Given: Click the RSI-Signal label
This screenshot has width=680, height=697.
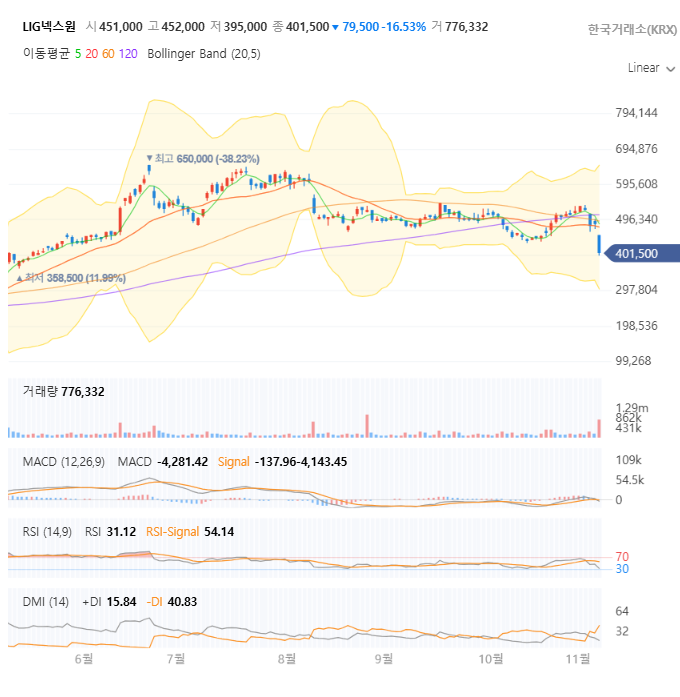Looking at the screenshot, I should (172, 532).
